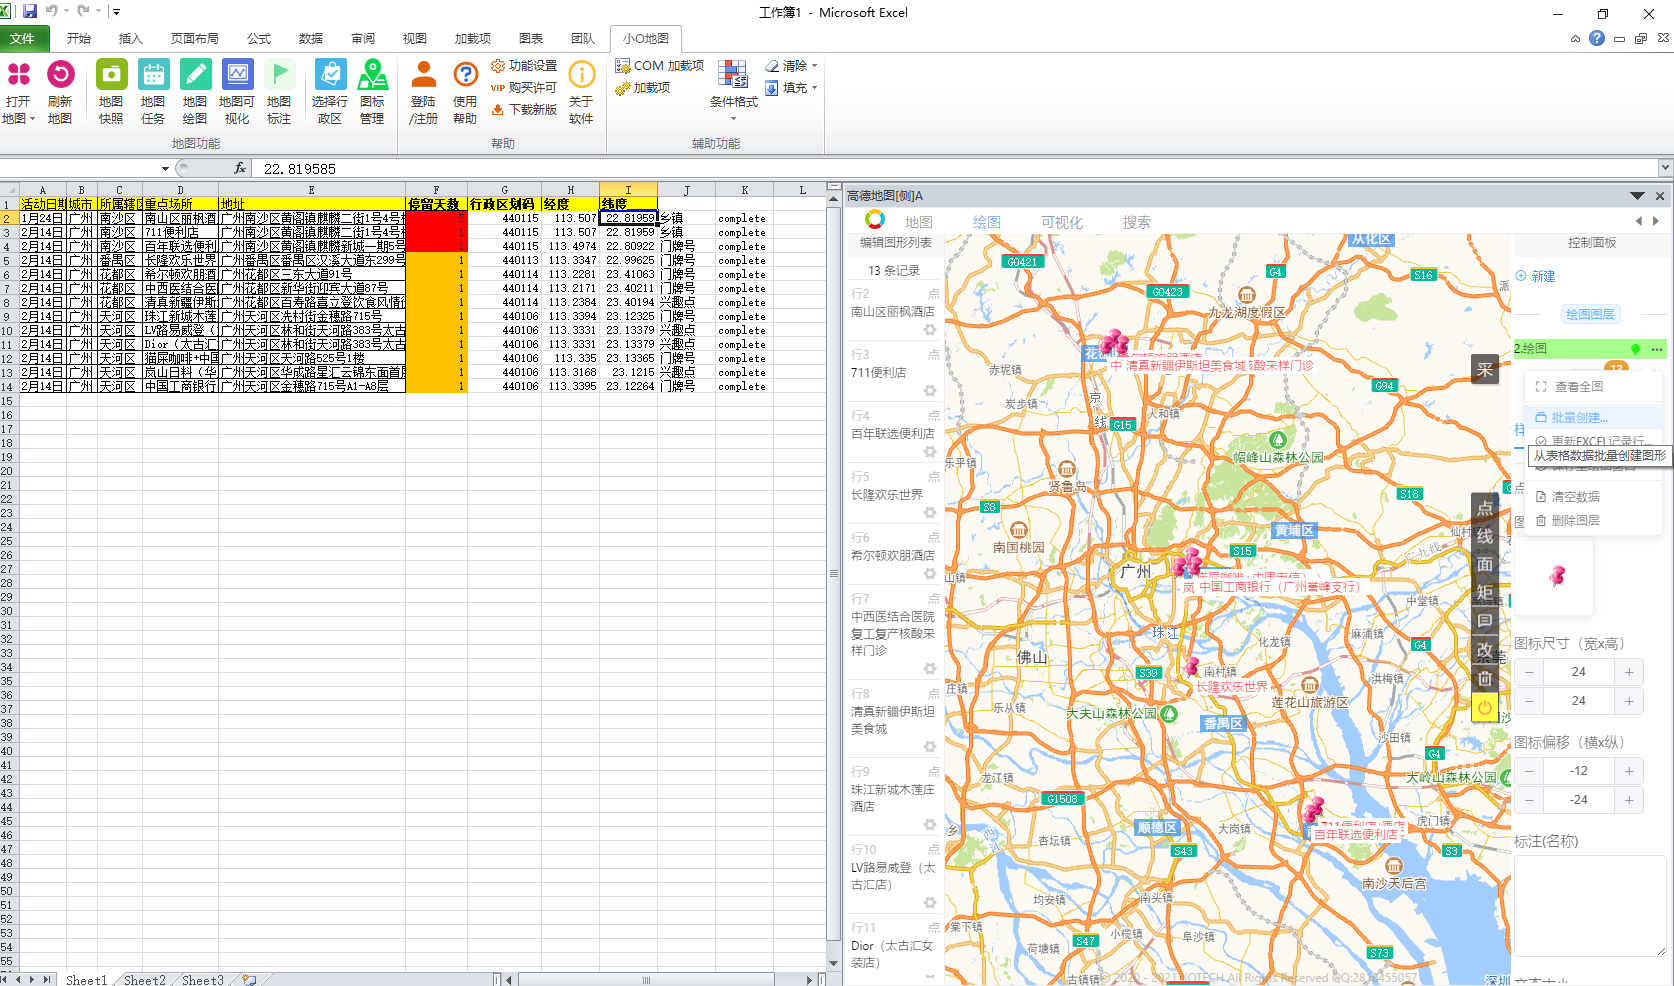Launch the 地图绘图 drawing tool
The image size is (1674, 986).
click(195, 92)
